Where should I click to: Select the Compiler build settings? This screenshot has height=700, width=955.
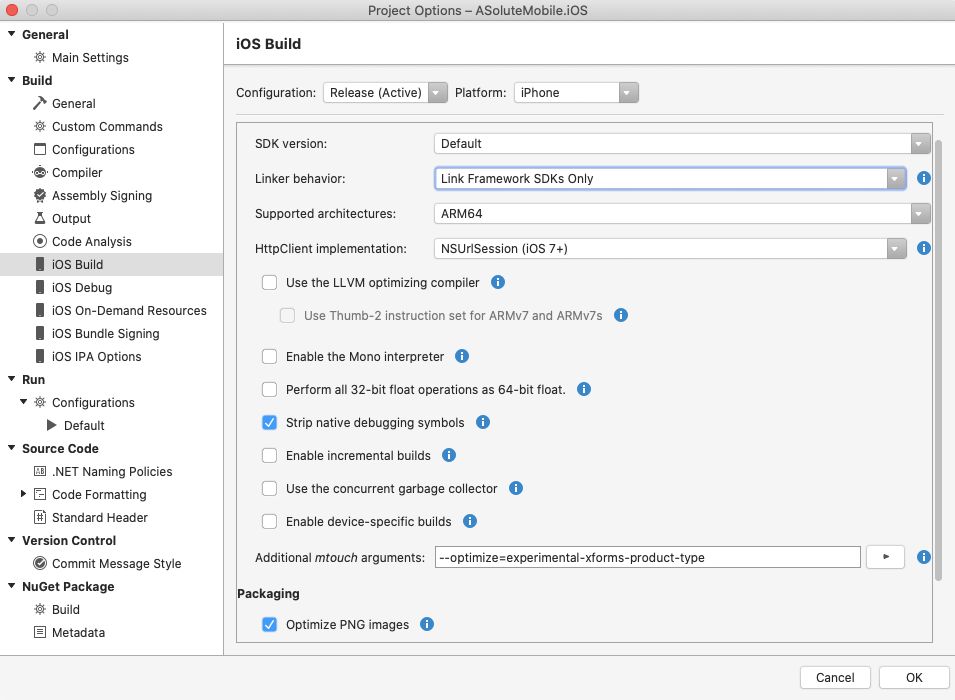click(x=77, y=173)
